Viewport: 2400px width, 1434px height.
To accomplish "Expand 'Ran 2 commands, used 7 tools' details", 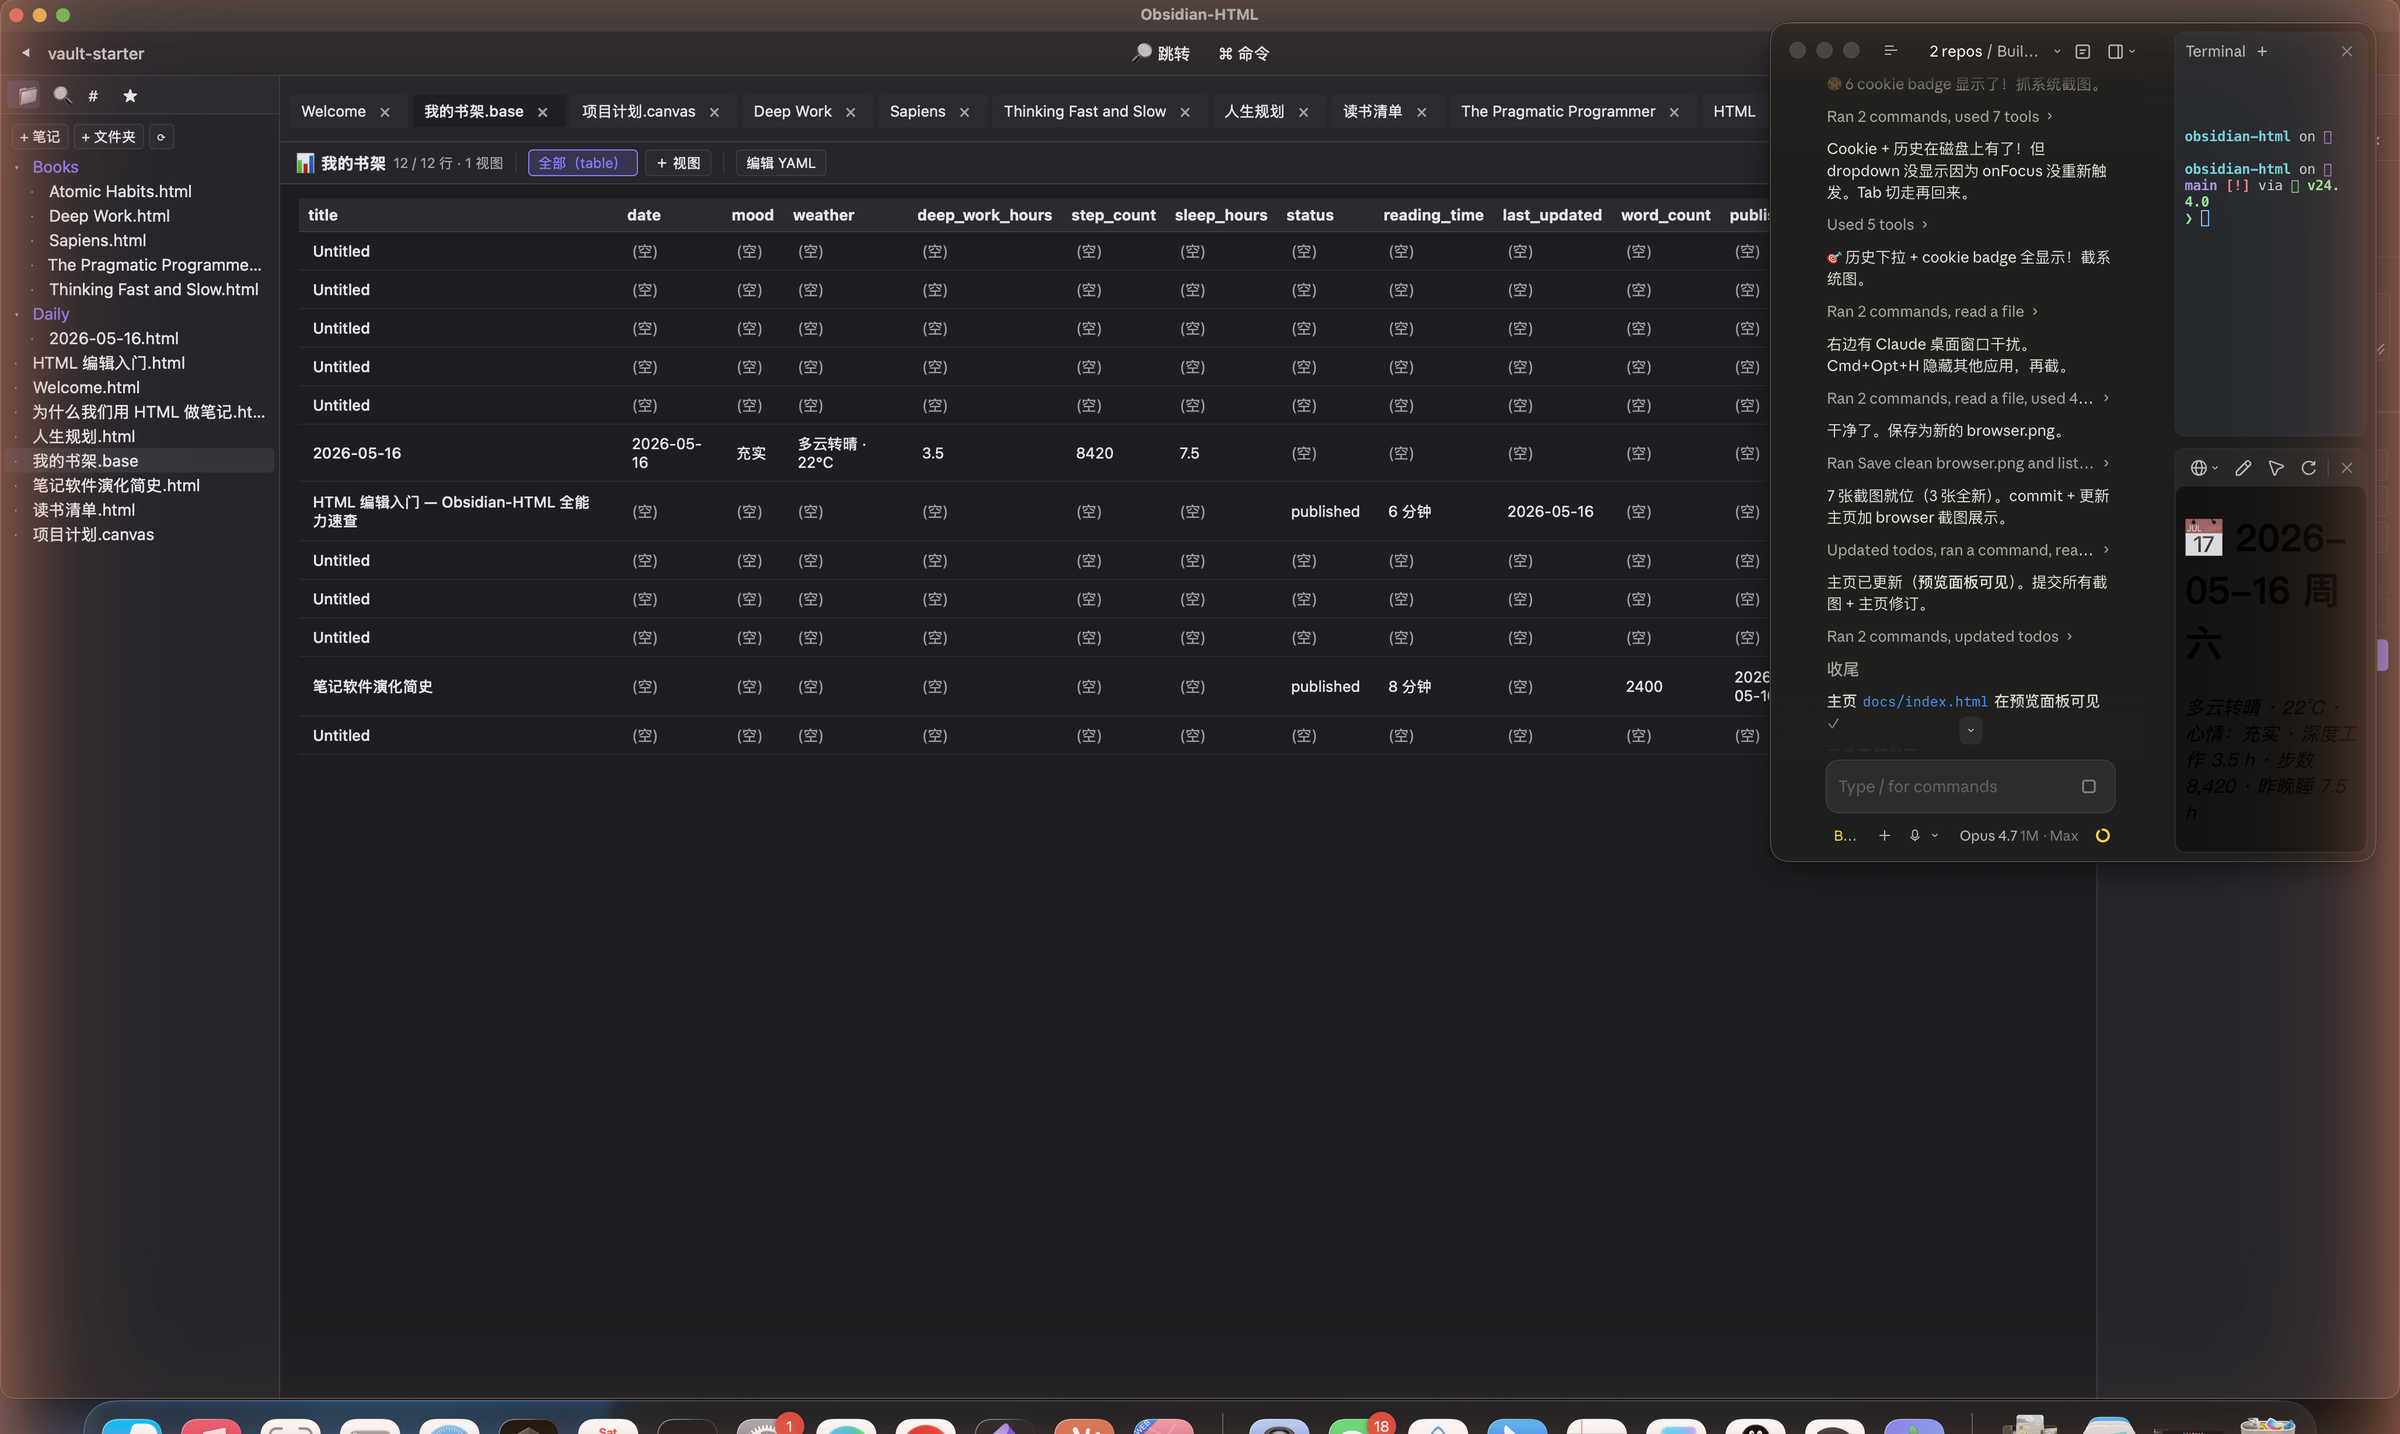I will pyautogui.click(x=1939, y=117).
